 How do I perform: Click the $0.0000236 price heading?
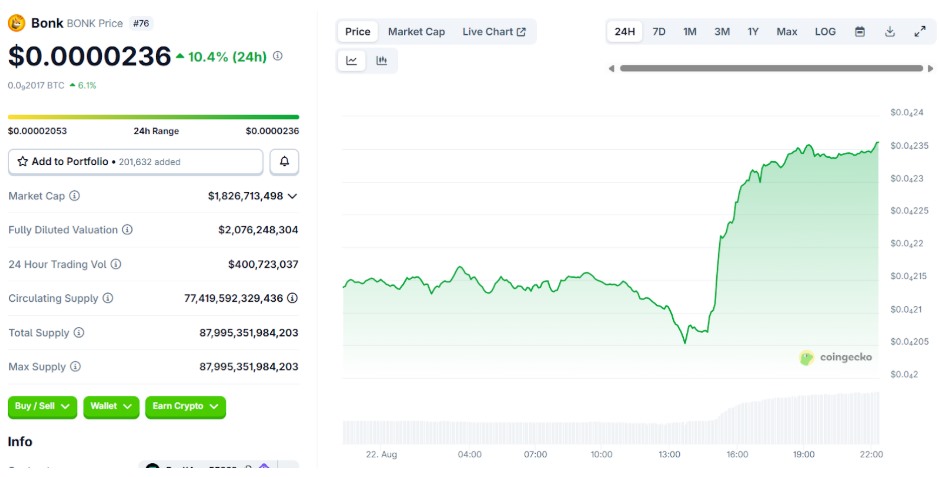click(x=89, y=56)
